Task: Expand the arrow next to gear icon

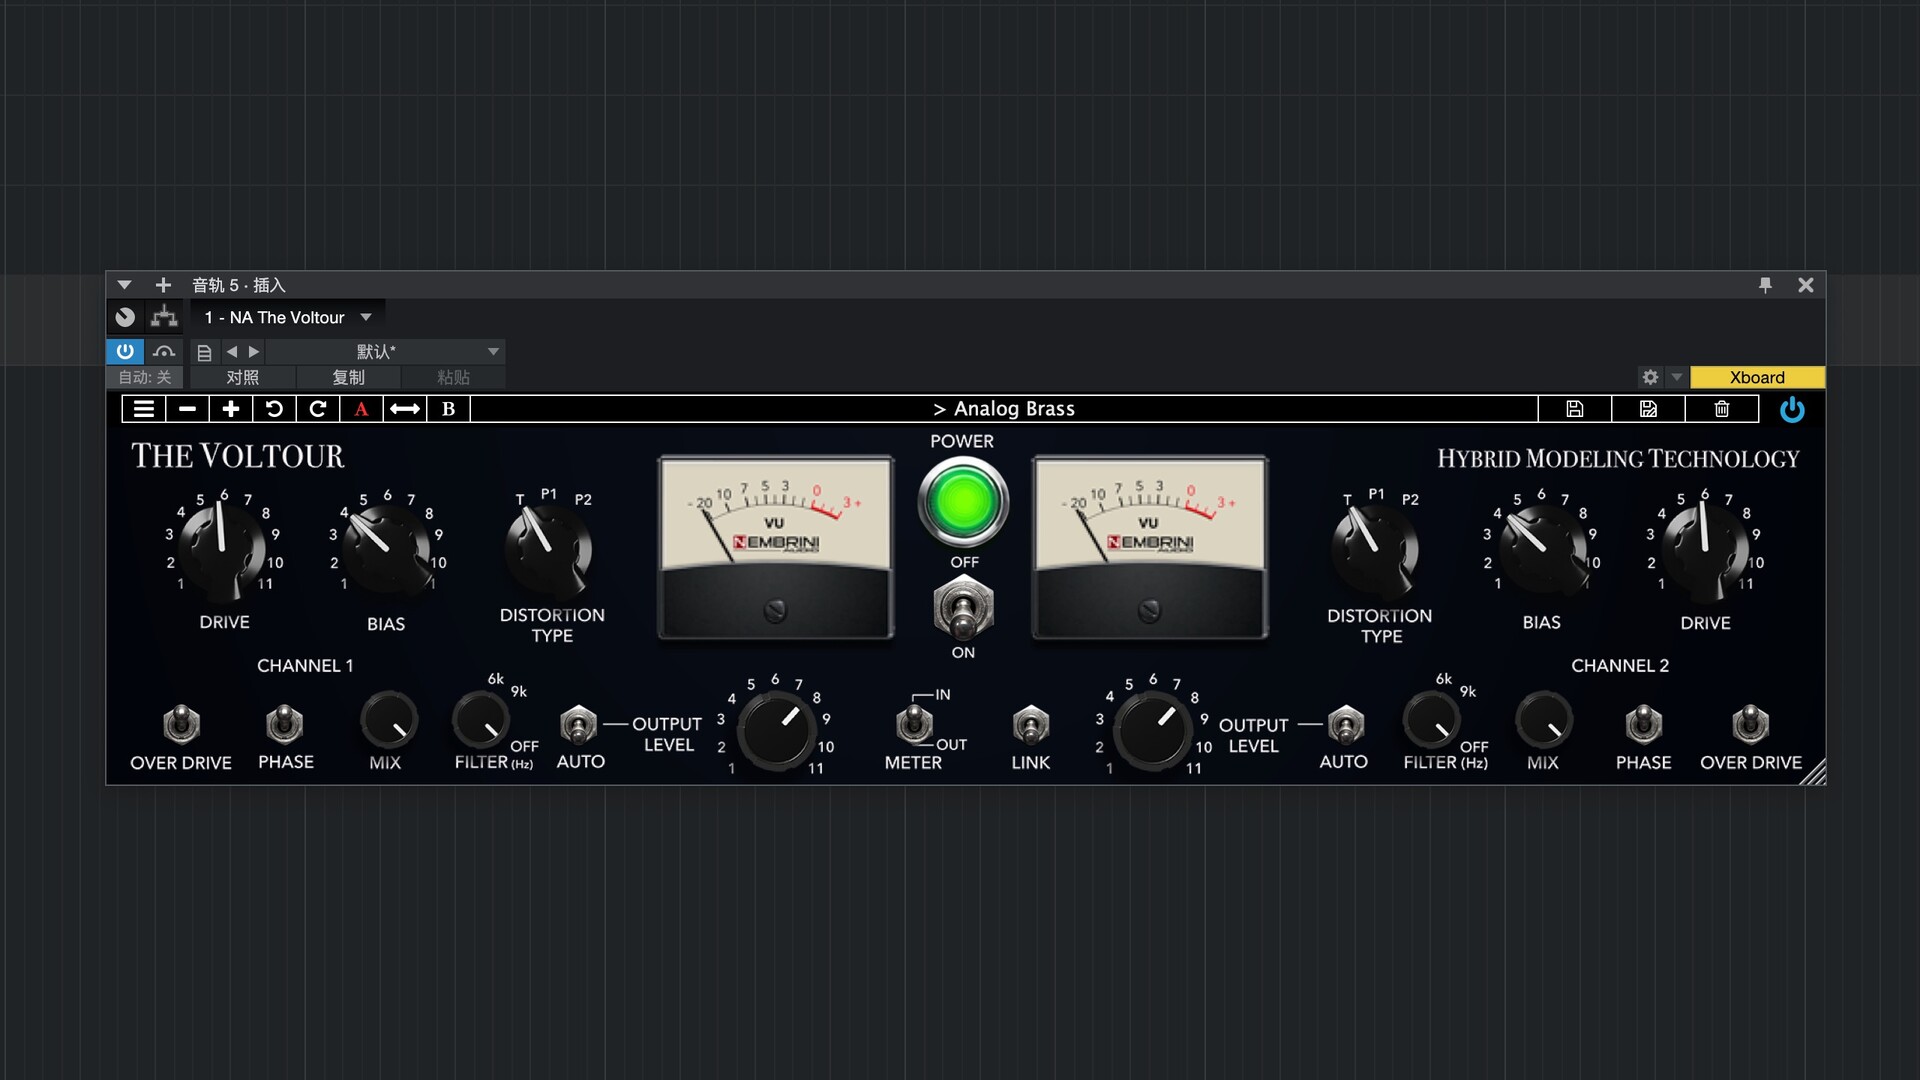Action: [1677, 377]
